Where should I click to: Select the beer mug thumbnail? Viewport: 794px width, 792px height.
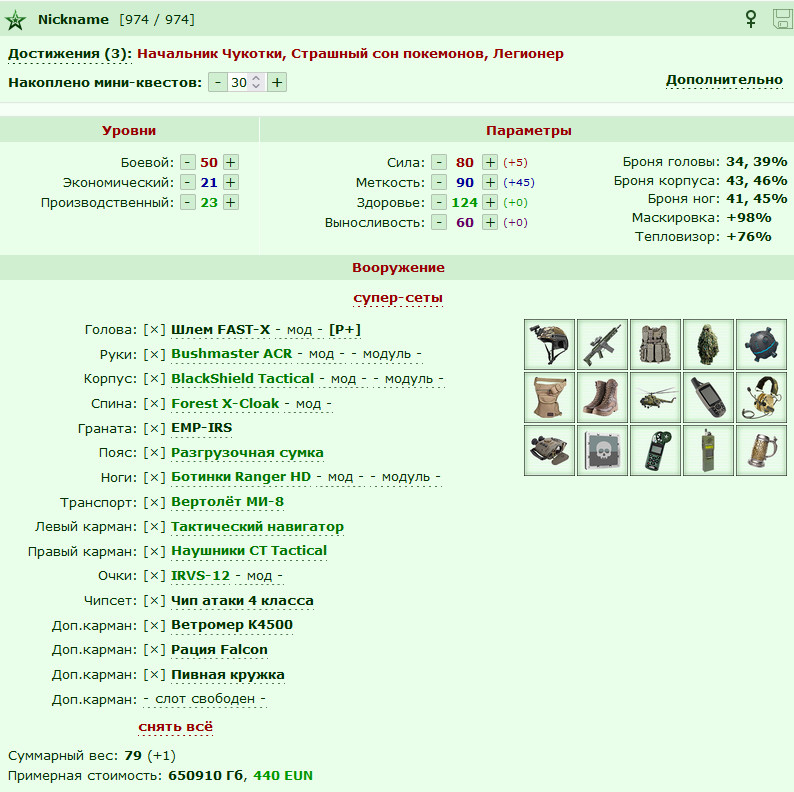[x=761, y=450]
